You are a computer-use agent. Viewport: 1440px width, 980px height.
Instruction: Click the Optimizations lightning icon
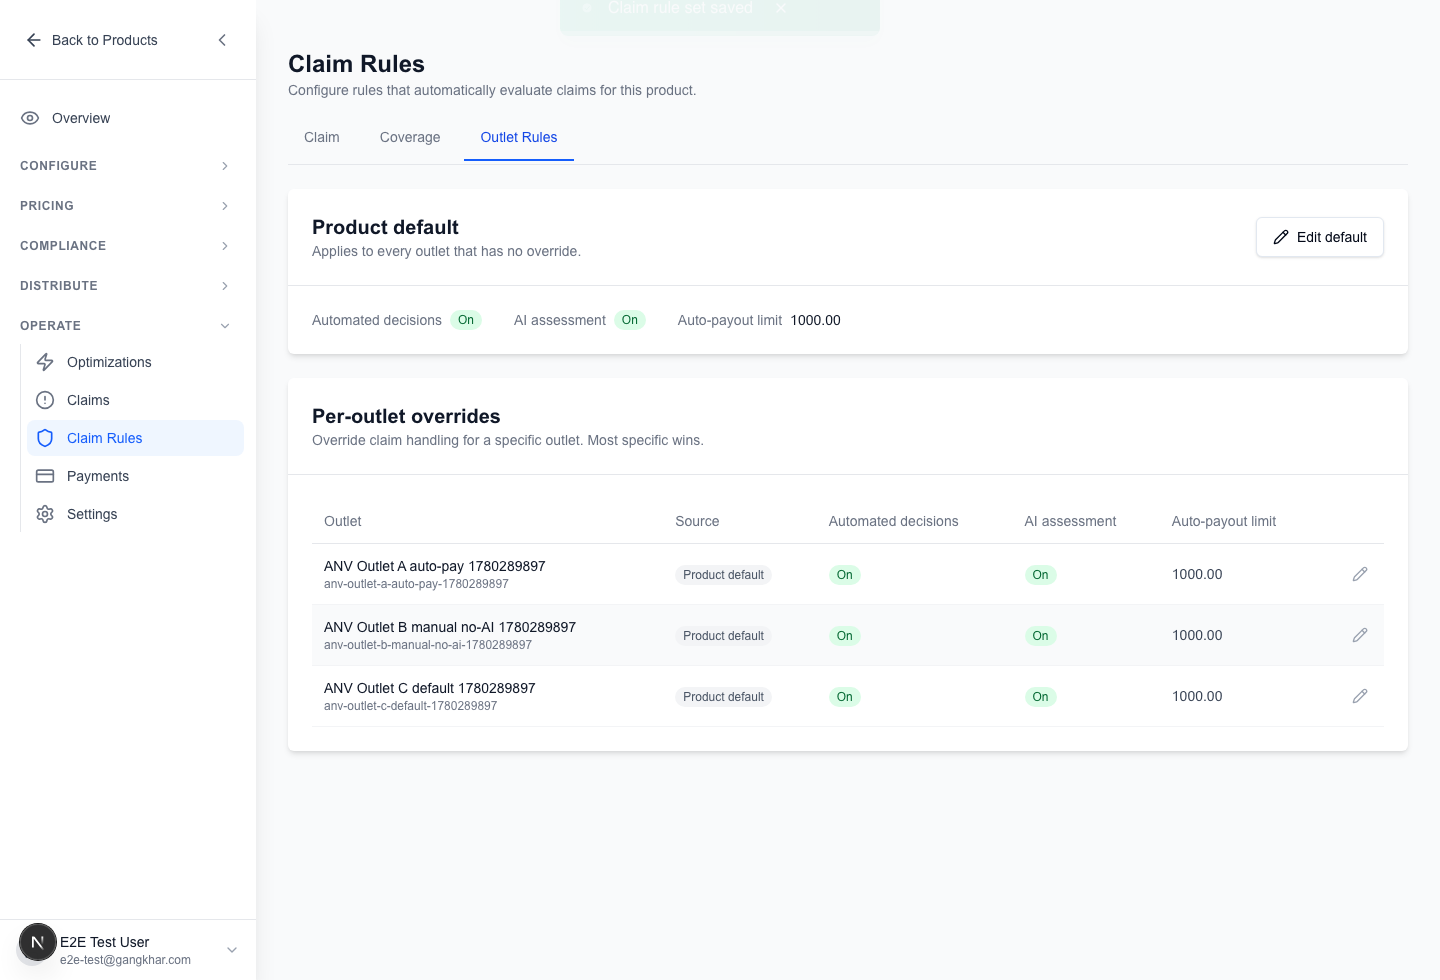[45, 362]
